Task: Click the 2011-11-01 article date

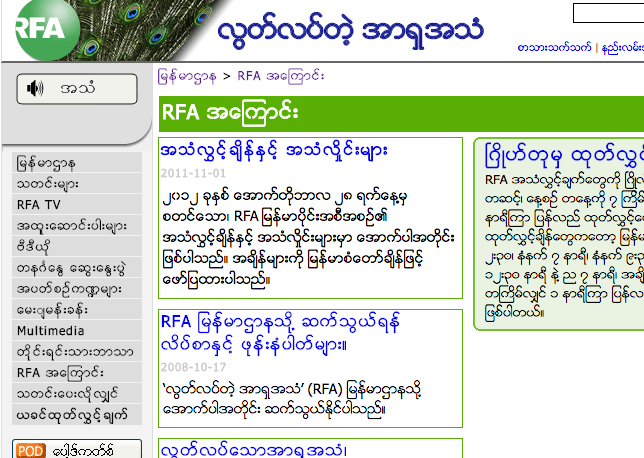Action: pos(193,173)
